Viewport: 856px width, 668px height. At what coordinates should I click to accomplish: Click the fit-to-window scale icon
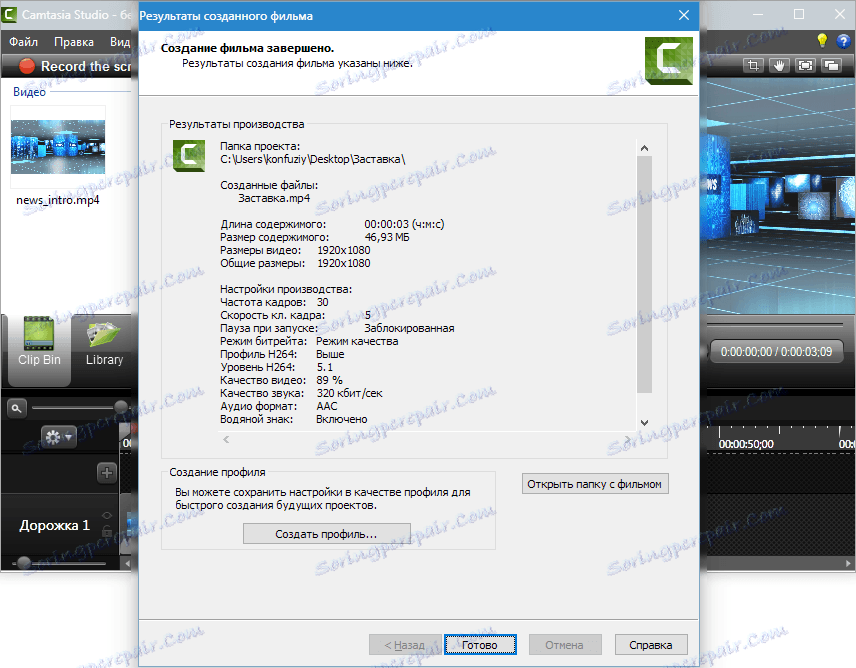tap(804, 63)
